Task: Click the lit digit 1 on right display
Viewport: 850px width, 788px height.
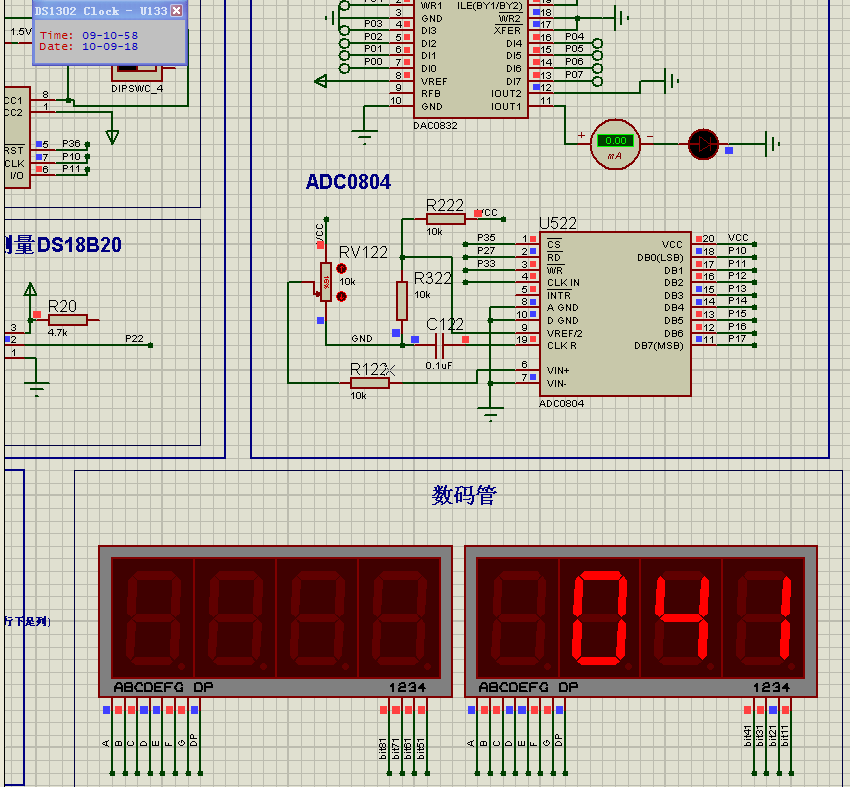Action: pos(784,618)
